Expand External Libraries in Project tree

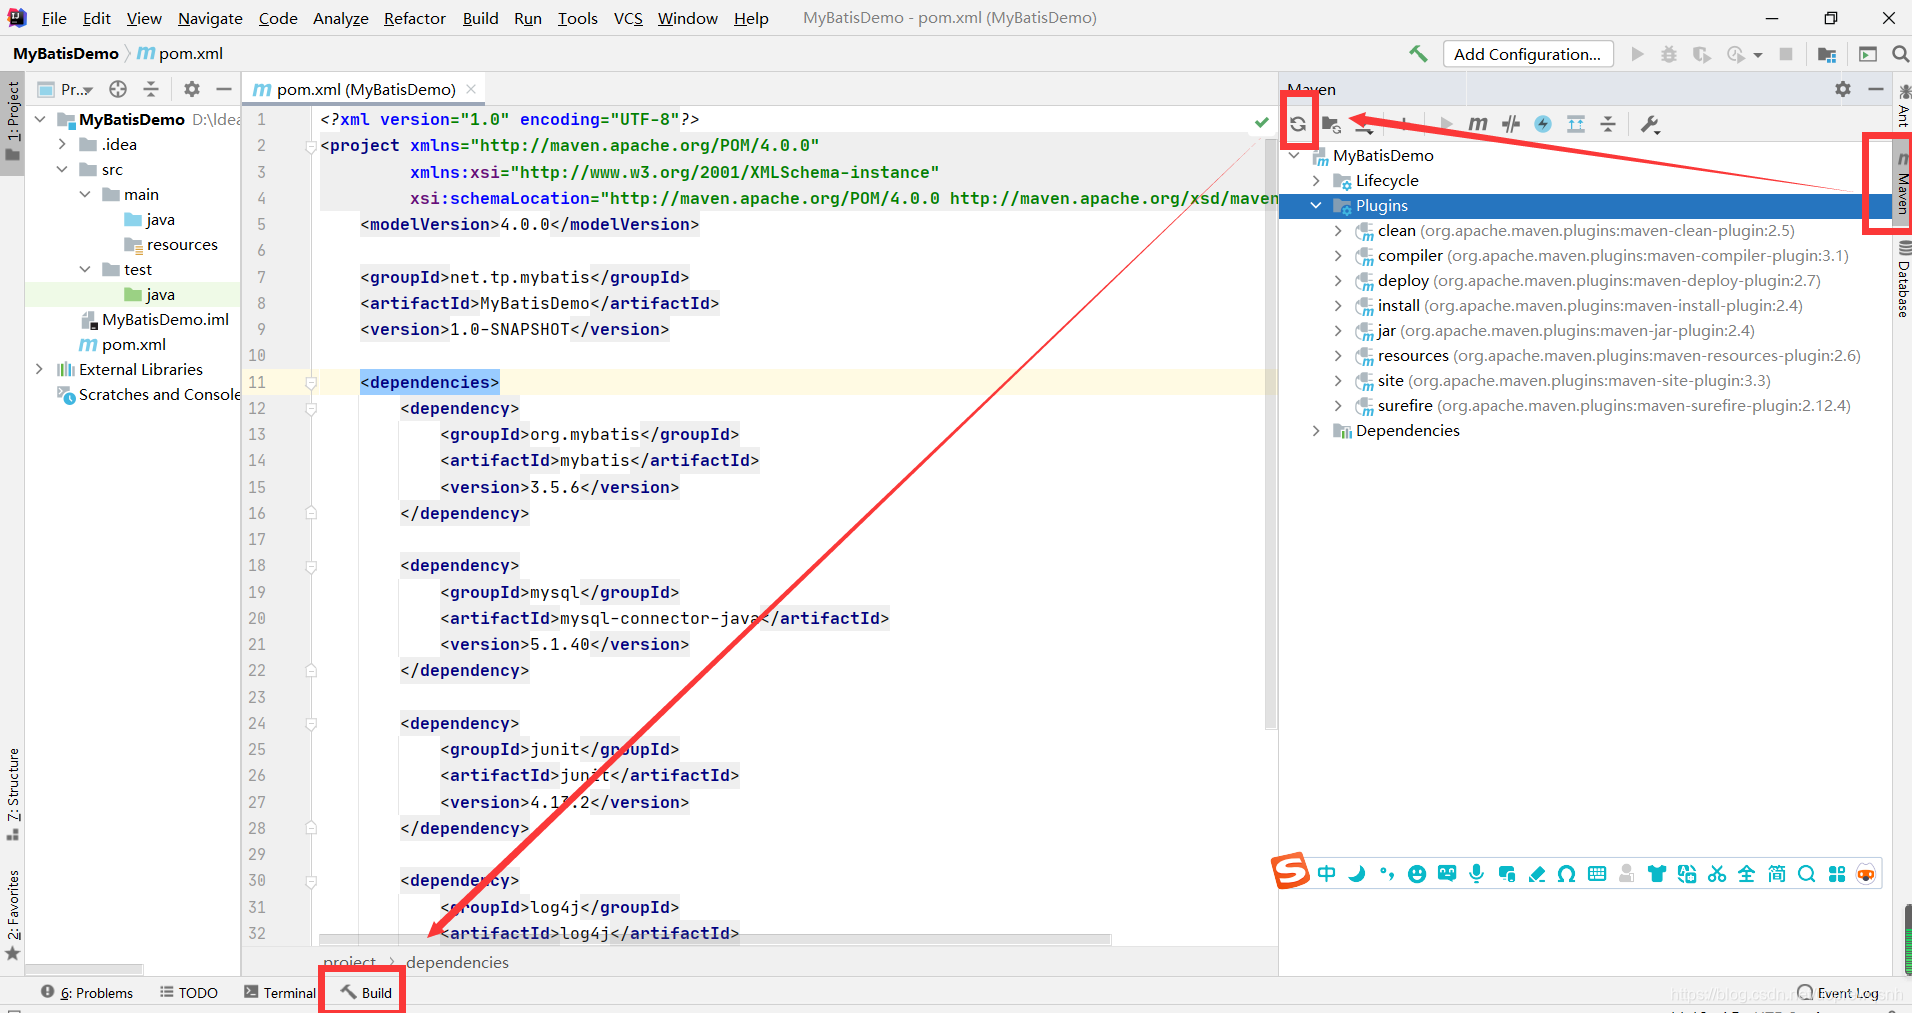pos(40,369)
